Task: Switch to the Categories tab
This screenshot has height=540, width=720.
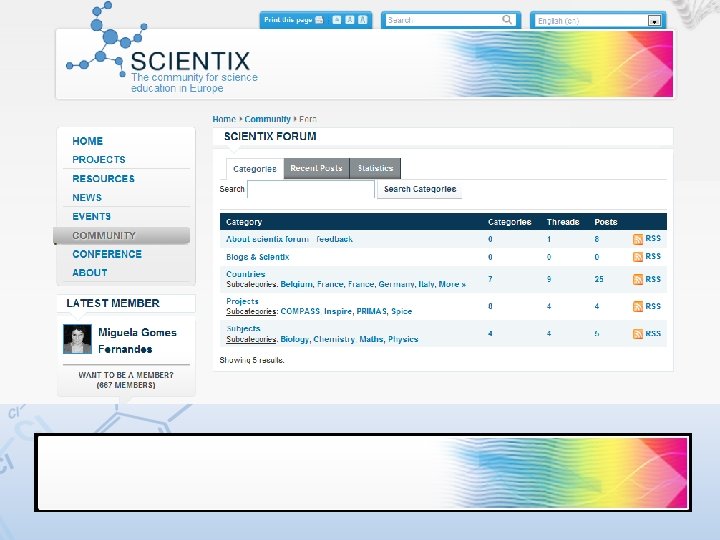Action: [x=255, y=169]
